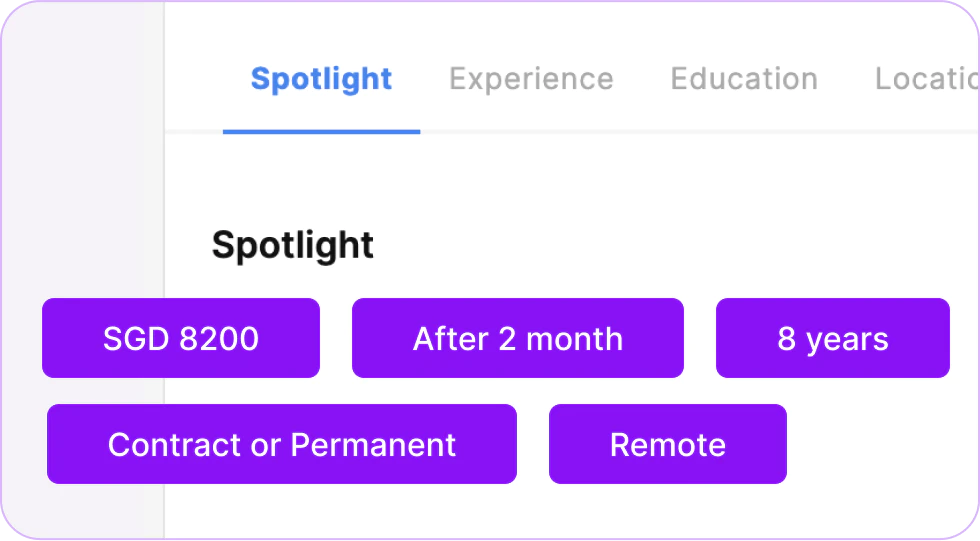Image resolution: width=980 pixels, height=541 pixels.
Task: Click the tab between Experience and Location
Action: point(744,79)
